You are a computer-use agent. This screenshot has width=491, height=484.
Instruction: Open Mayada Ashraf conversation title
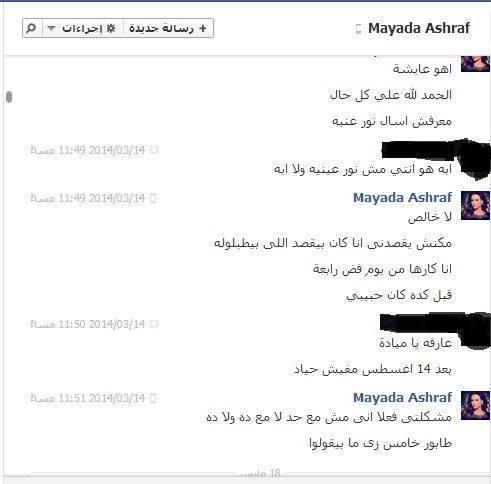click(419, 28)
